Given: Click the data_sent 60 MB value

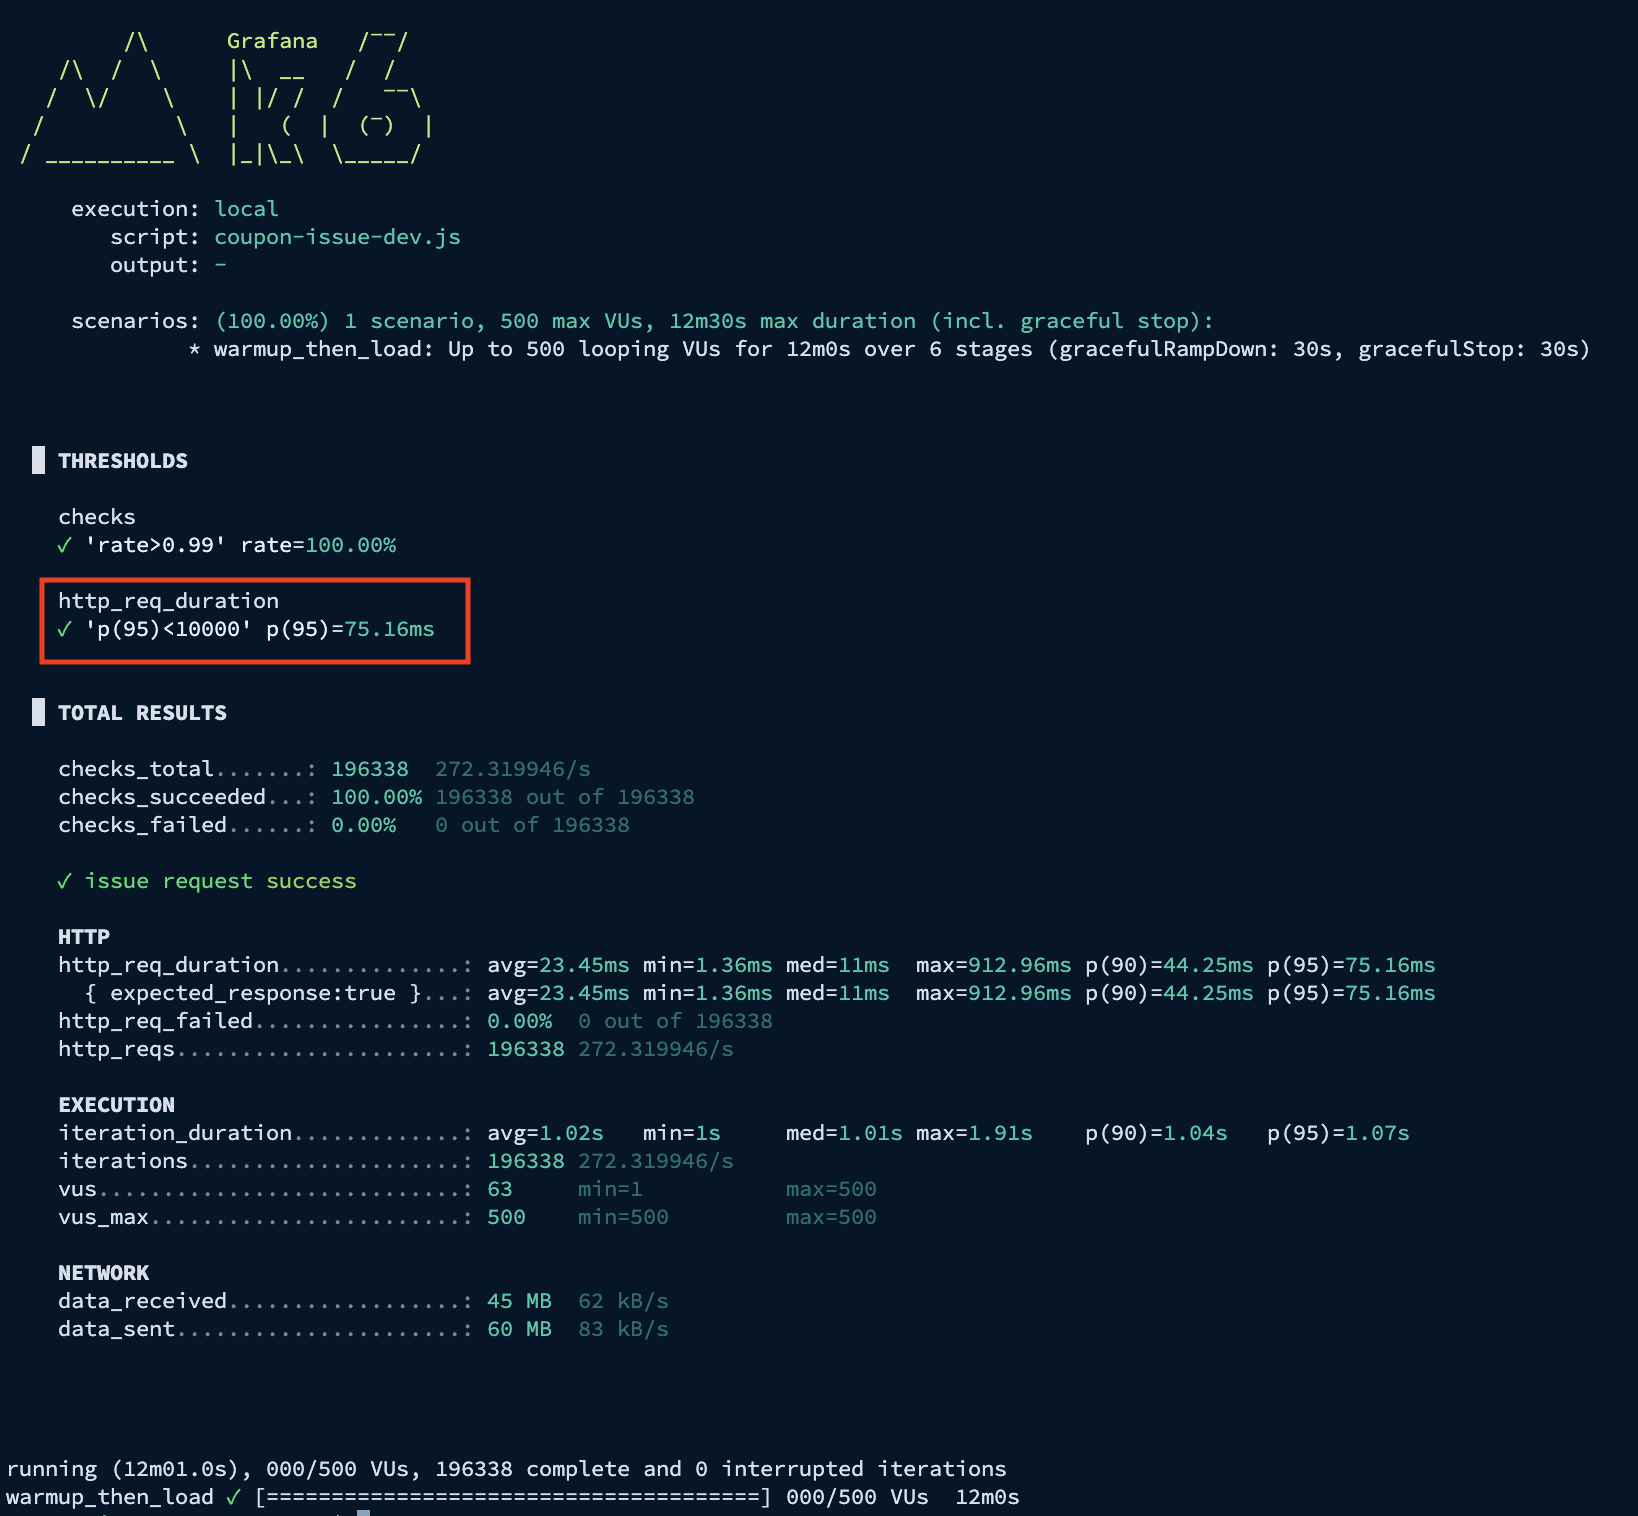Looking at the screenshot, I should click(519, 1329).
